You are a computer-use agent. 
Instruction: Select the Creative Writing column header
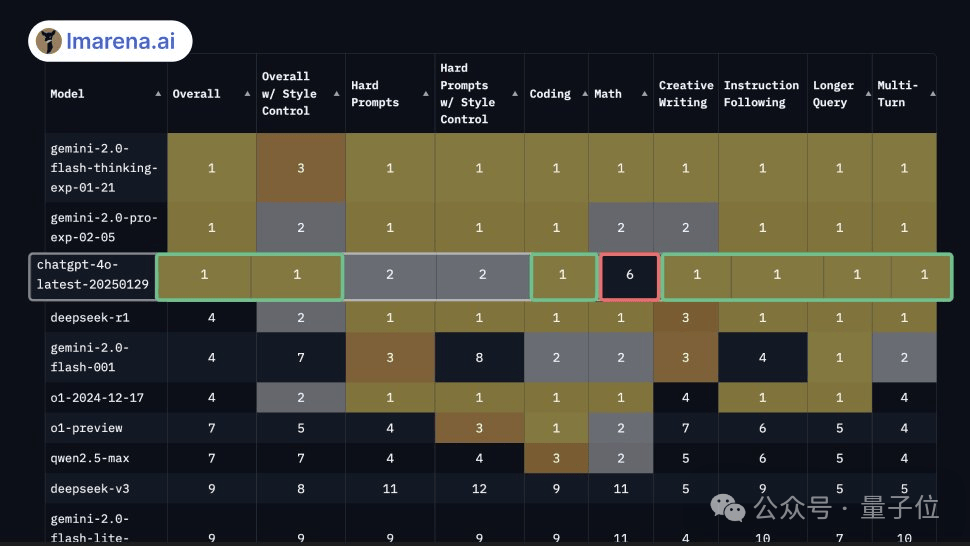(685, 94)
